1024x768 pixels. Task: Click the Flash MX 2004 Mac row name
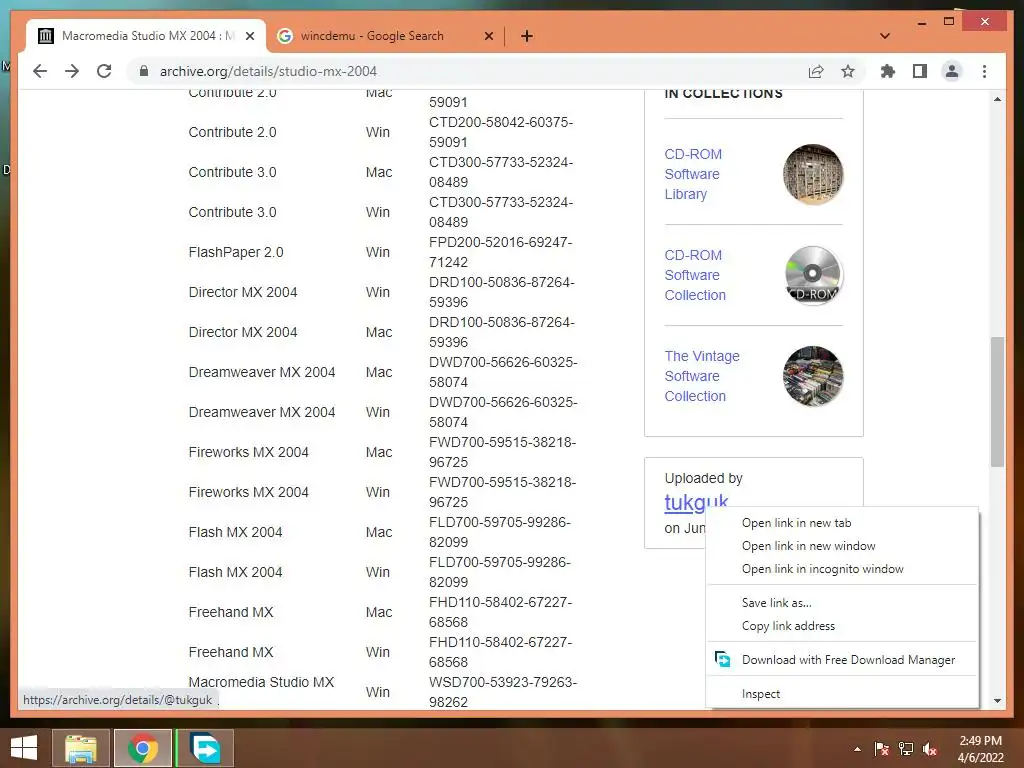(x=235, y=532)
